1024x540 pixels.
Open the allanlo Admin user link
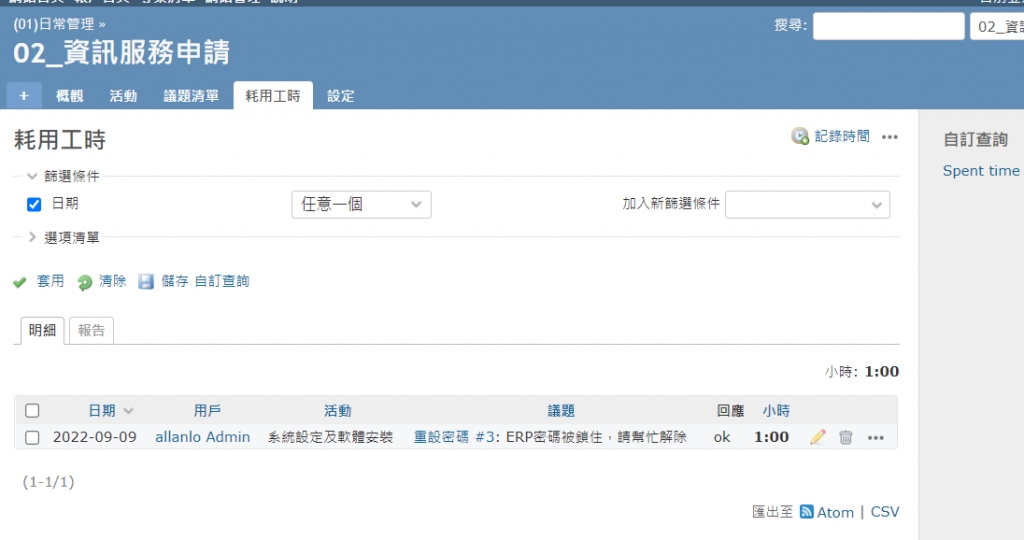(203, 437)
